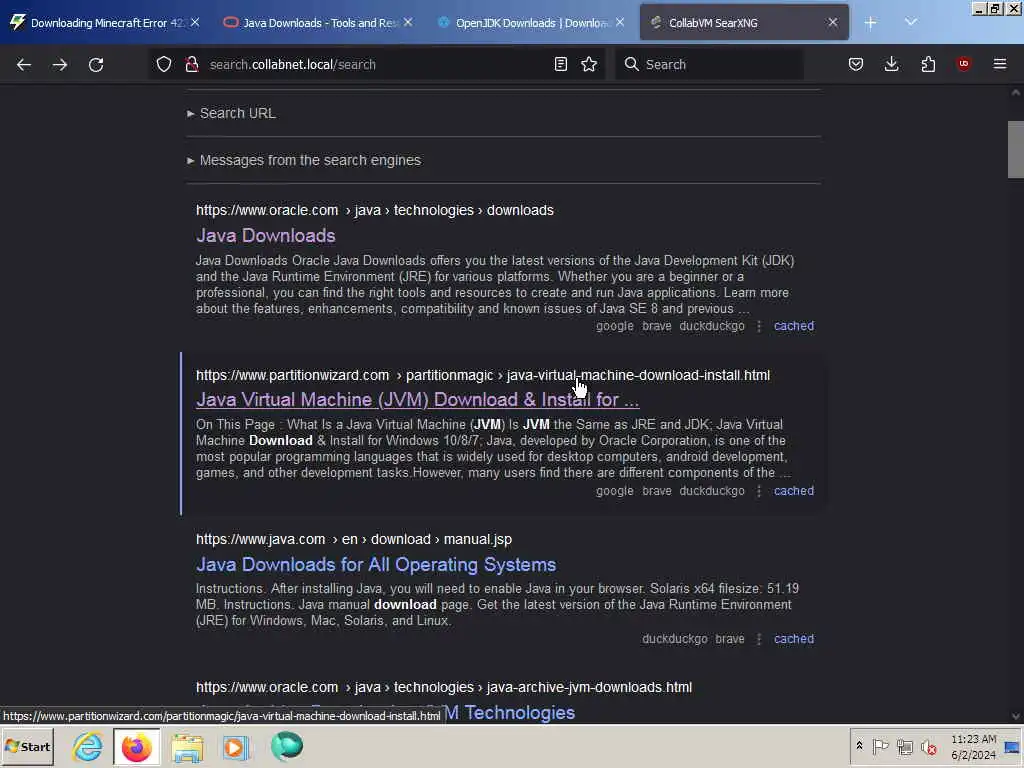
Task: Click the oracle.com java-archive-jvm-downloads URL
Action: tap(444, 688)
